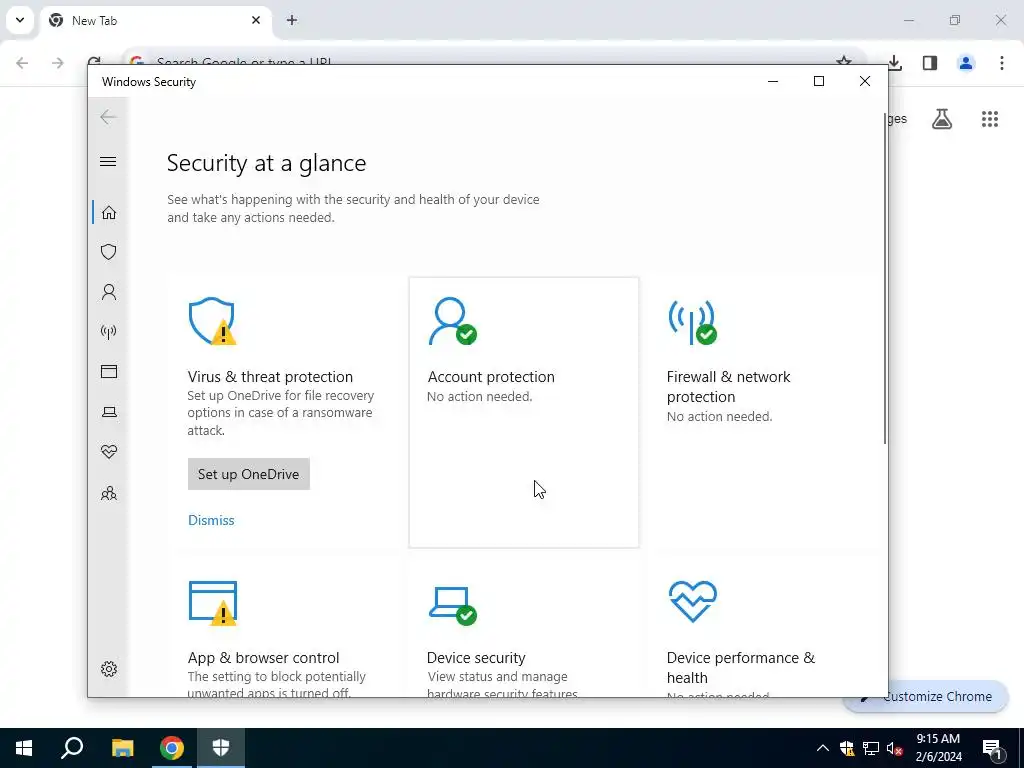Image resolution: width=1024 pixels, height=768 pixels.
Task: Open Virus & threat protection shield in sidebar
Action: (109, 252)
